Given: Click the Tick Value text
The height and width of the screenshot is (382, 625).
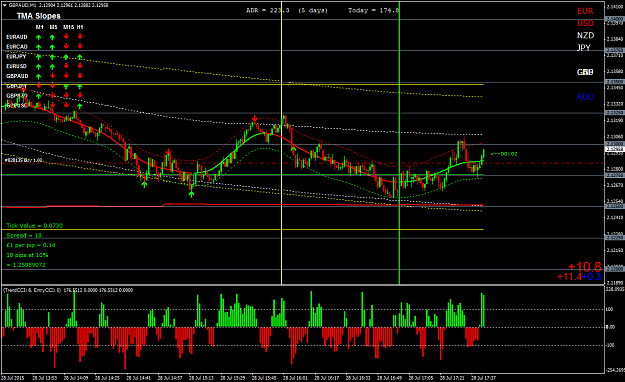Looking at the screenshot, I should [35, 226].
